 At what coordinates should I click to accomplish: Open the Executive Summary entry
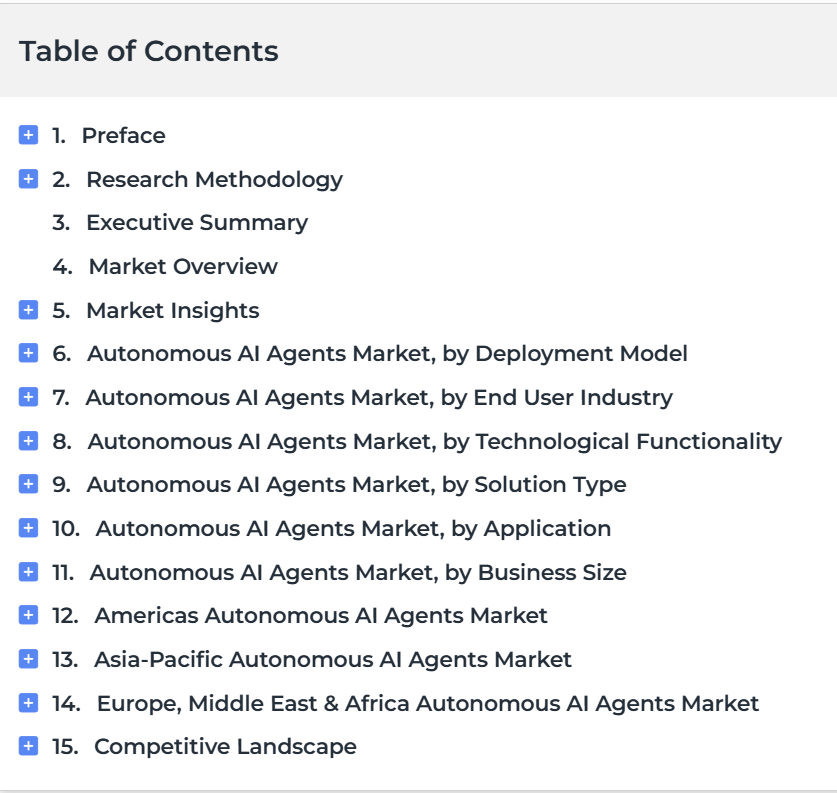point(197,223)
